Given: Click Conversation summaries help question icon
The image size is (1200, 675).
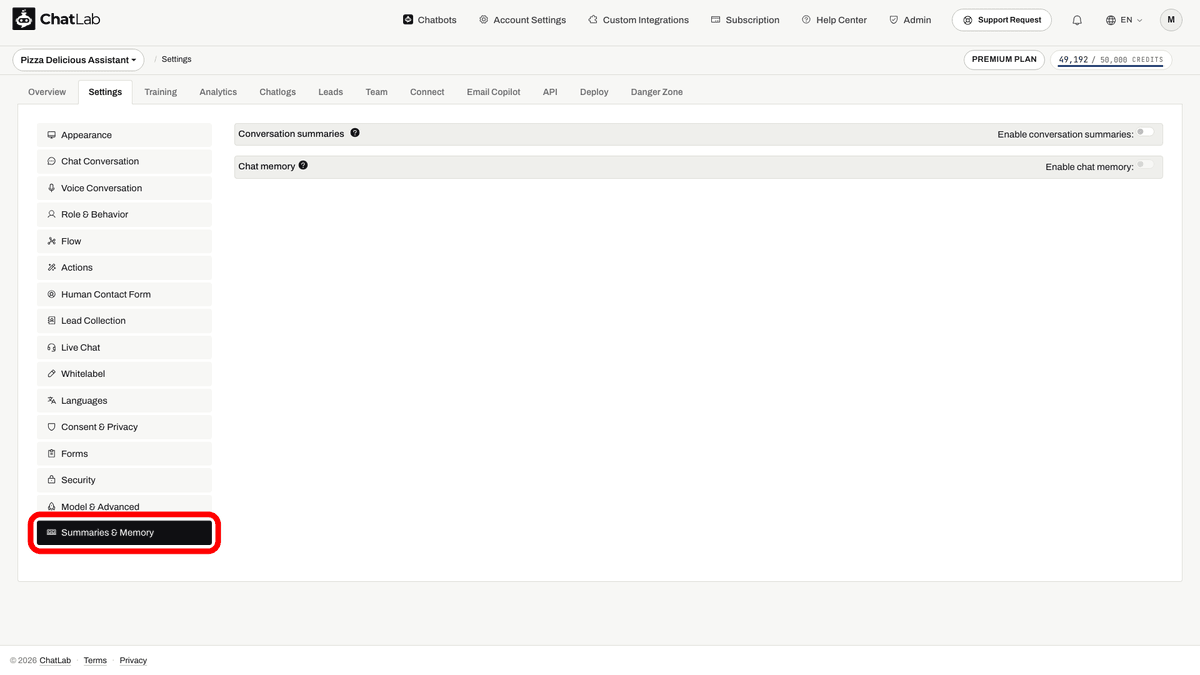Looking at the screenshot, I should pos(355,133).
